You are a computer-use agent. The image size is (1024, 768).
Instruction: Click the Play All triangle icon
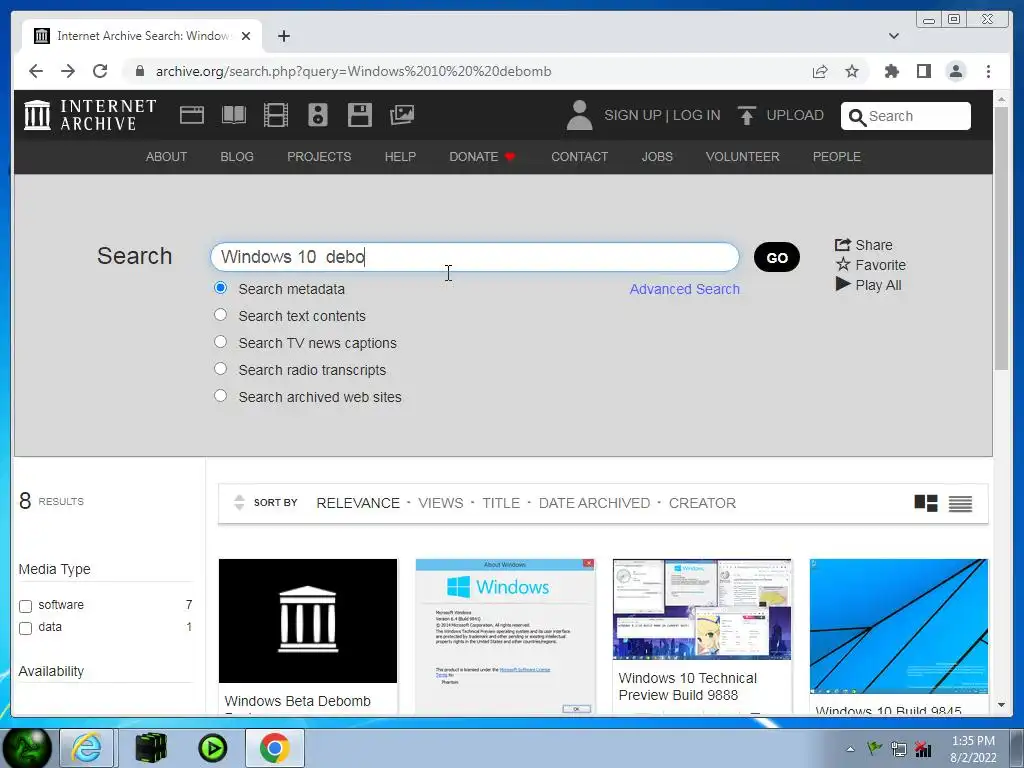coord(843,284)
